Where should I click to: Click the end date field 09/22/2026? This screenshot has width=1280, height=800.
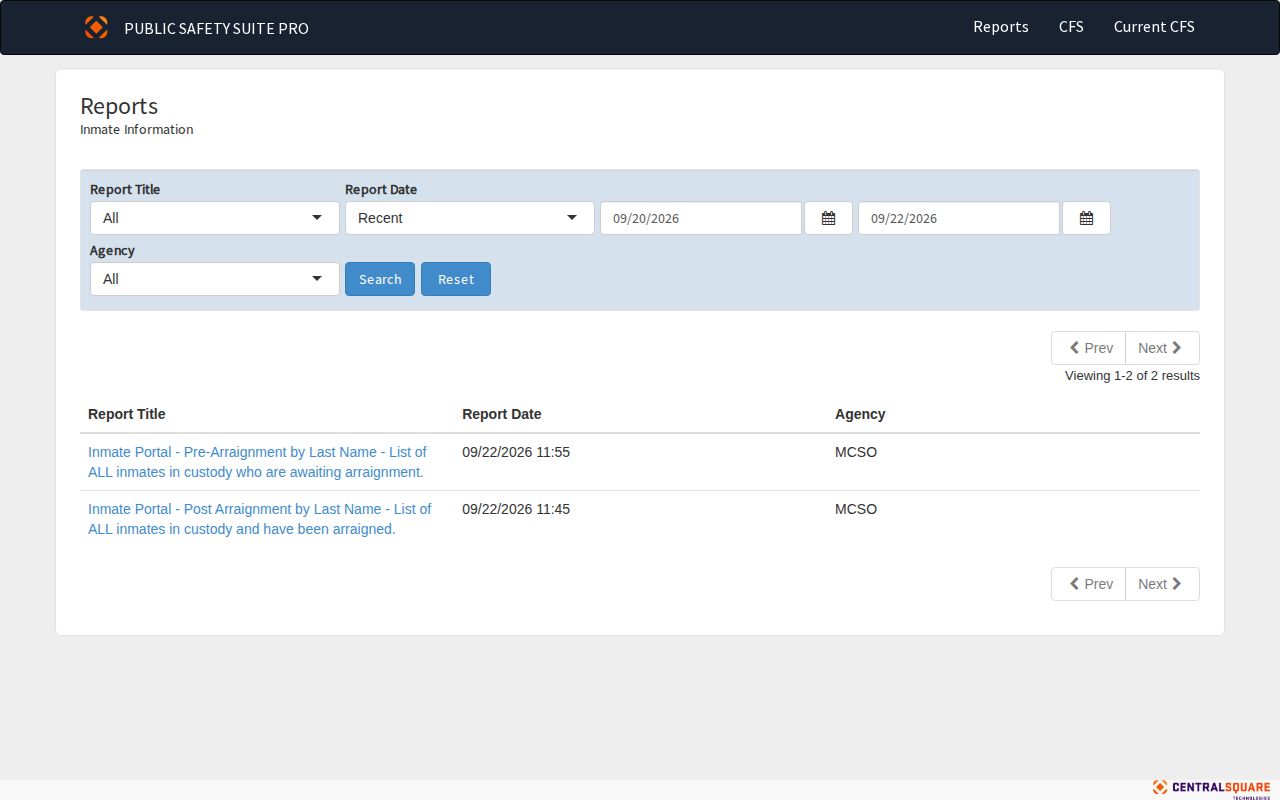[959, 218]
